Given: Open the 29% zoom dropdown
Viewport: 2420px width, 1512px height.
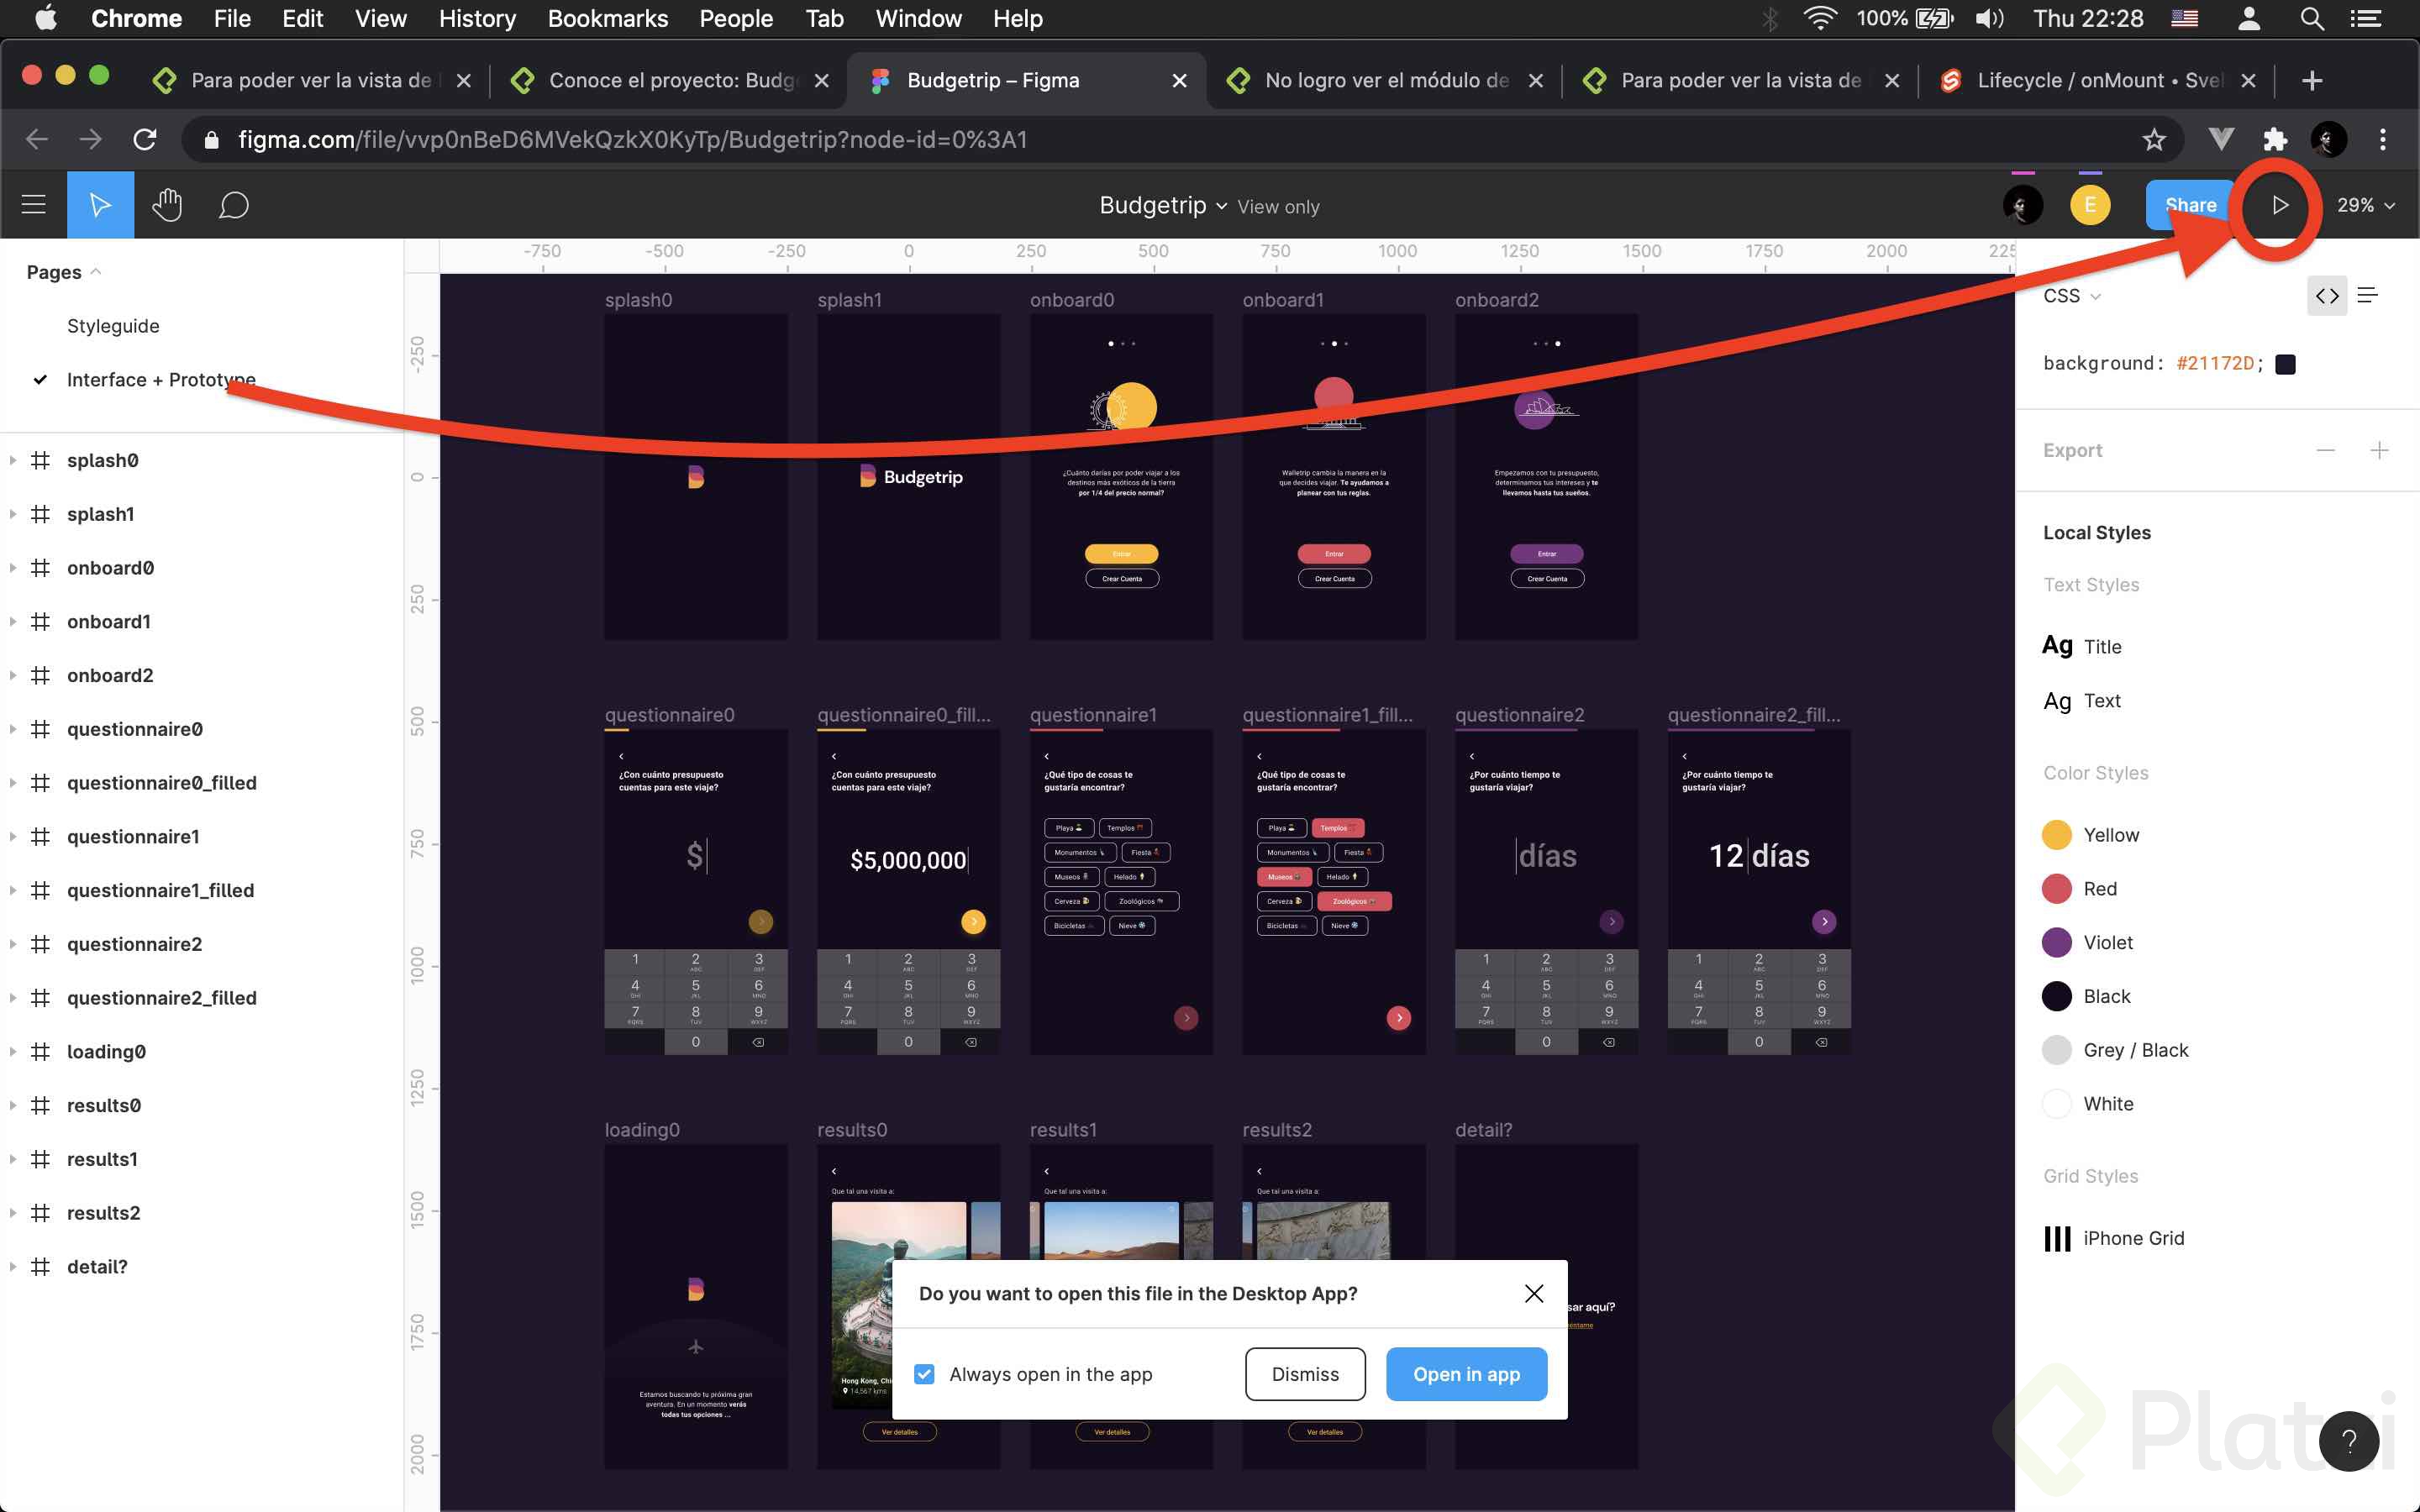Looking at the screenshot, I should click(x=2365, y=205).
